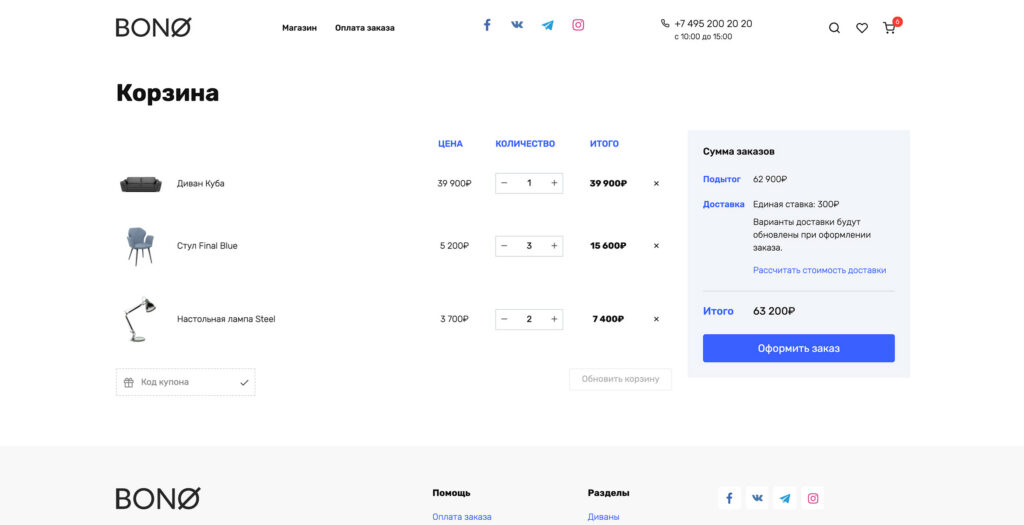Open the Facebook icon in the header
Image resolution: width=1024 pixels, height=525 pixels.
tap(487, 25)
